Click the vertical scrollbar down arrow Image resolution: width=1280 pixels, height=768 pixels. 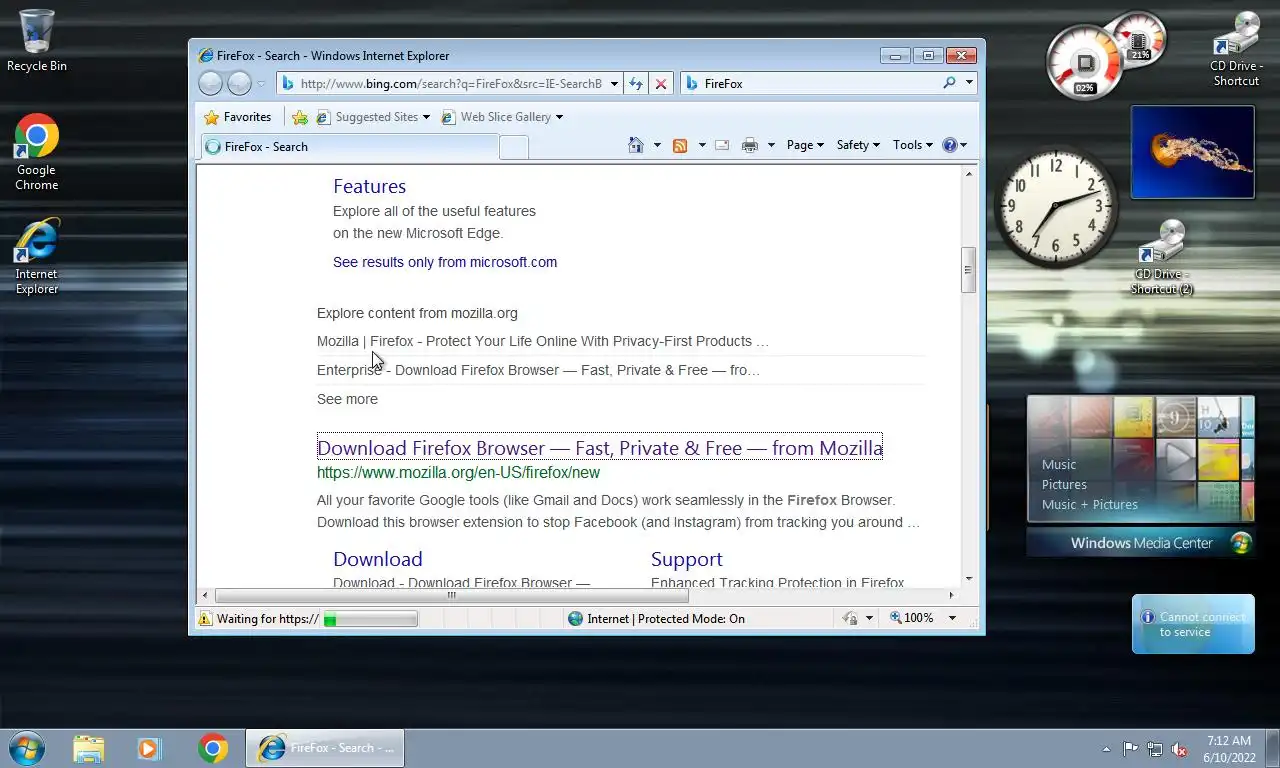click(968, 579)
